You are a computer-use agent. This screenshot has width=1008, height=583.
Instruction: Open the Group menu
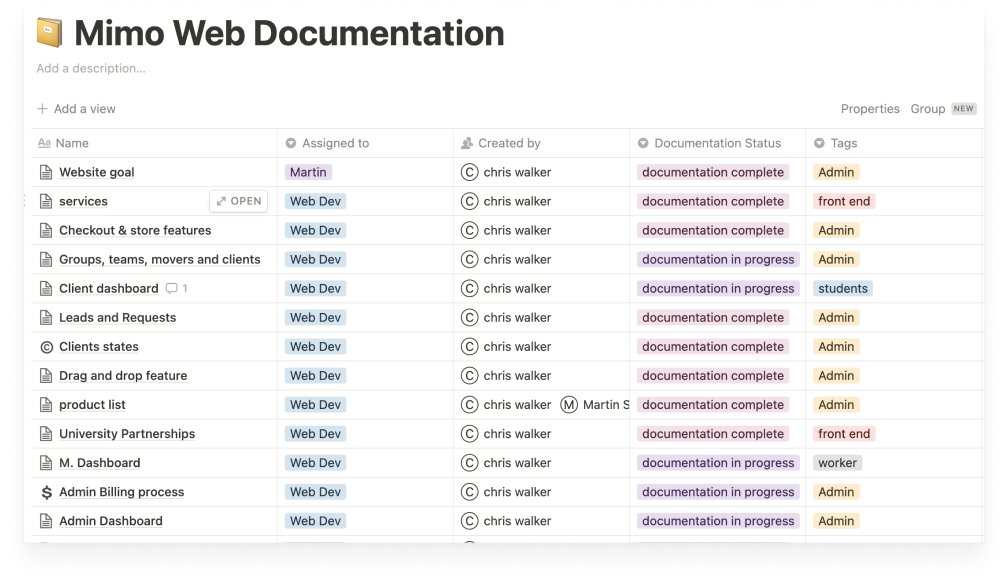pyautogui.click(x=928, y=109)
